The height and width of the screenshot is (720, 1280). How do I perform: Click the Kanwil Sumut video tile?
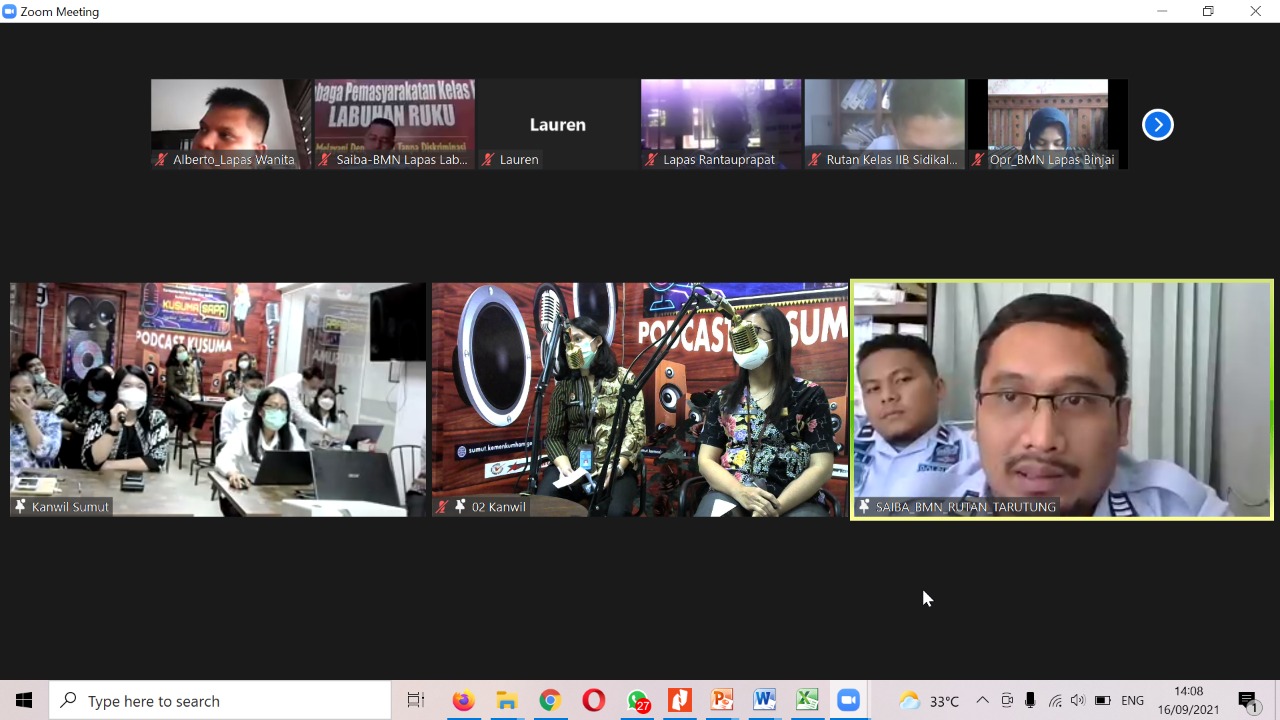[218, 399]
